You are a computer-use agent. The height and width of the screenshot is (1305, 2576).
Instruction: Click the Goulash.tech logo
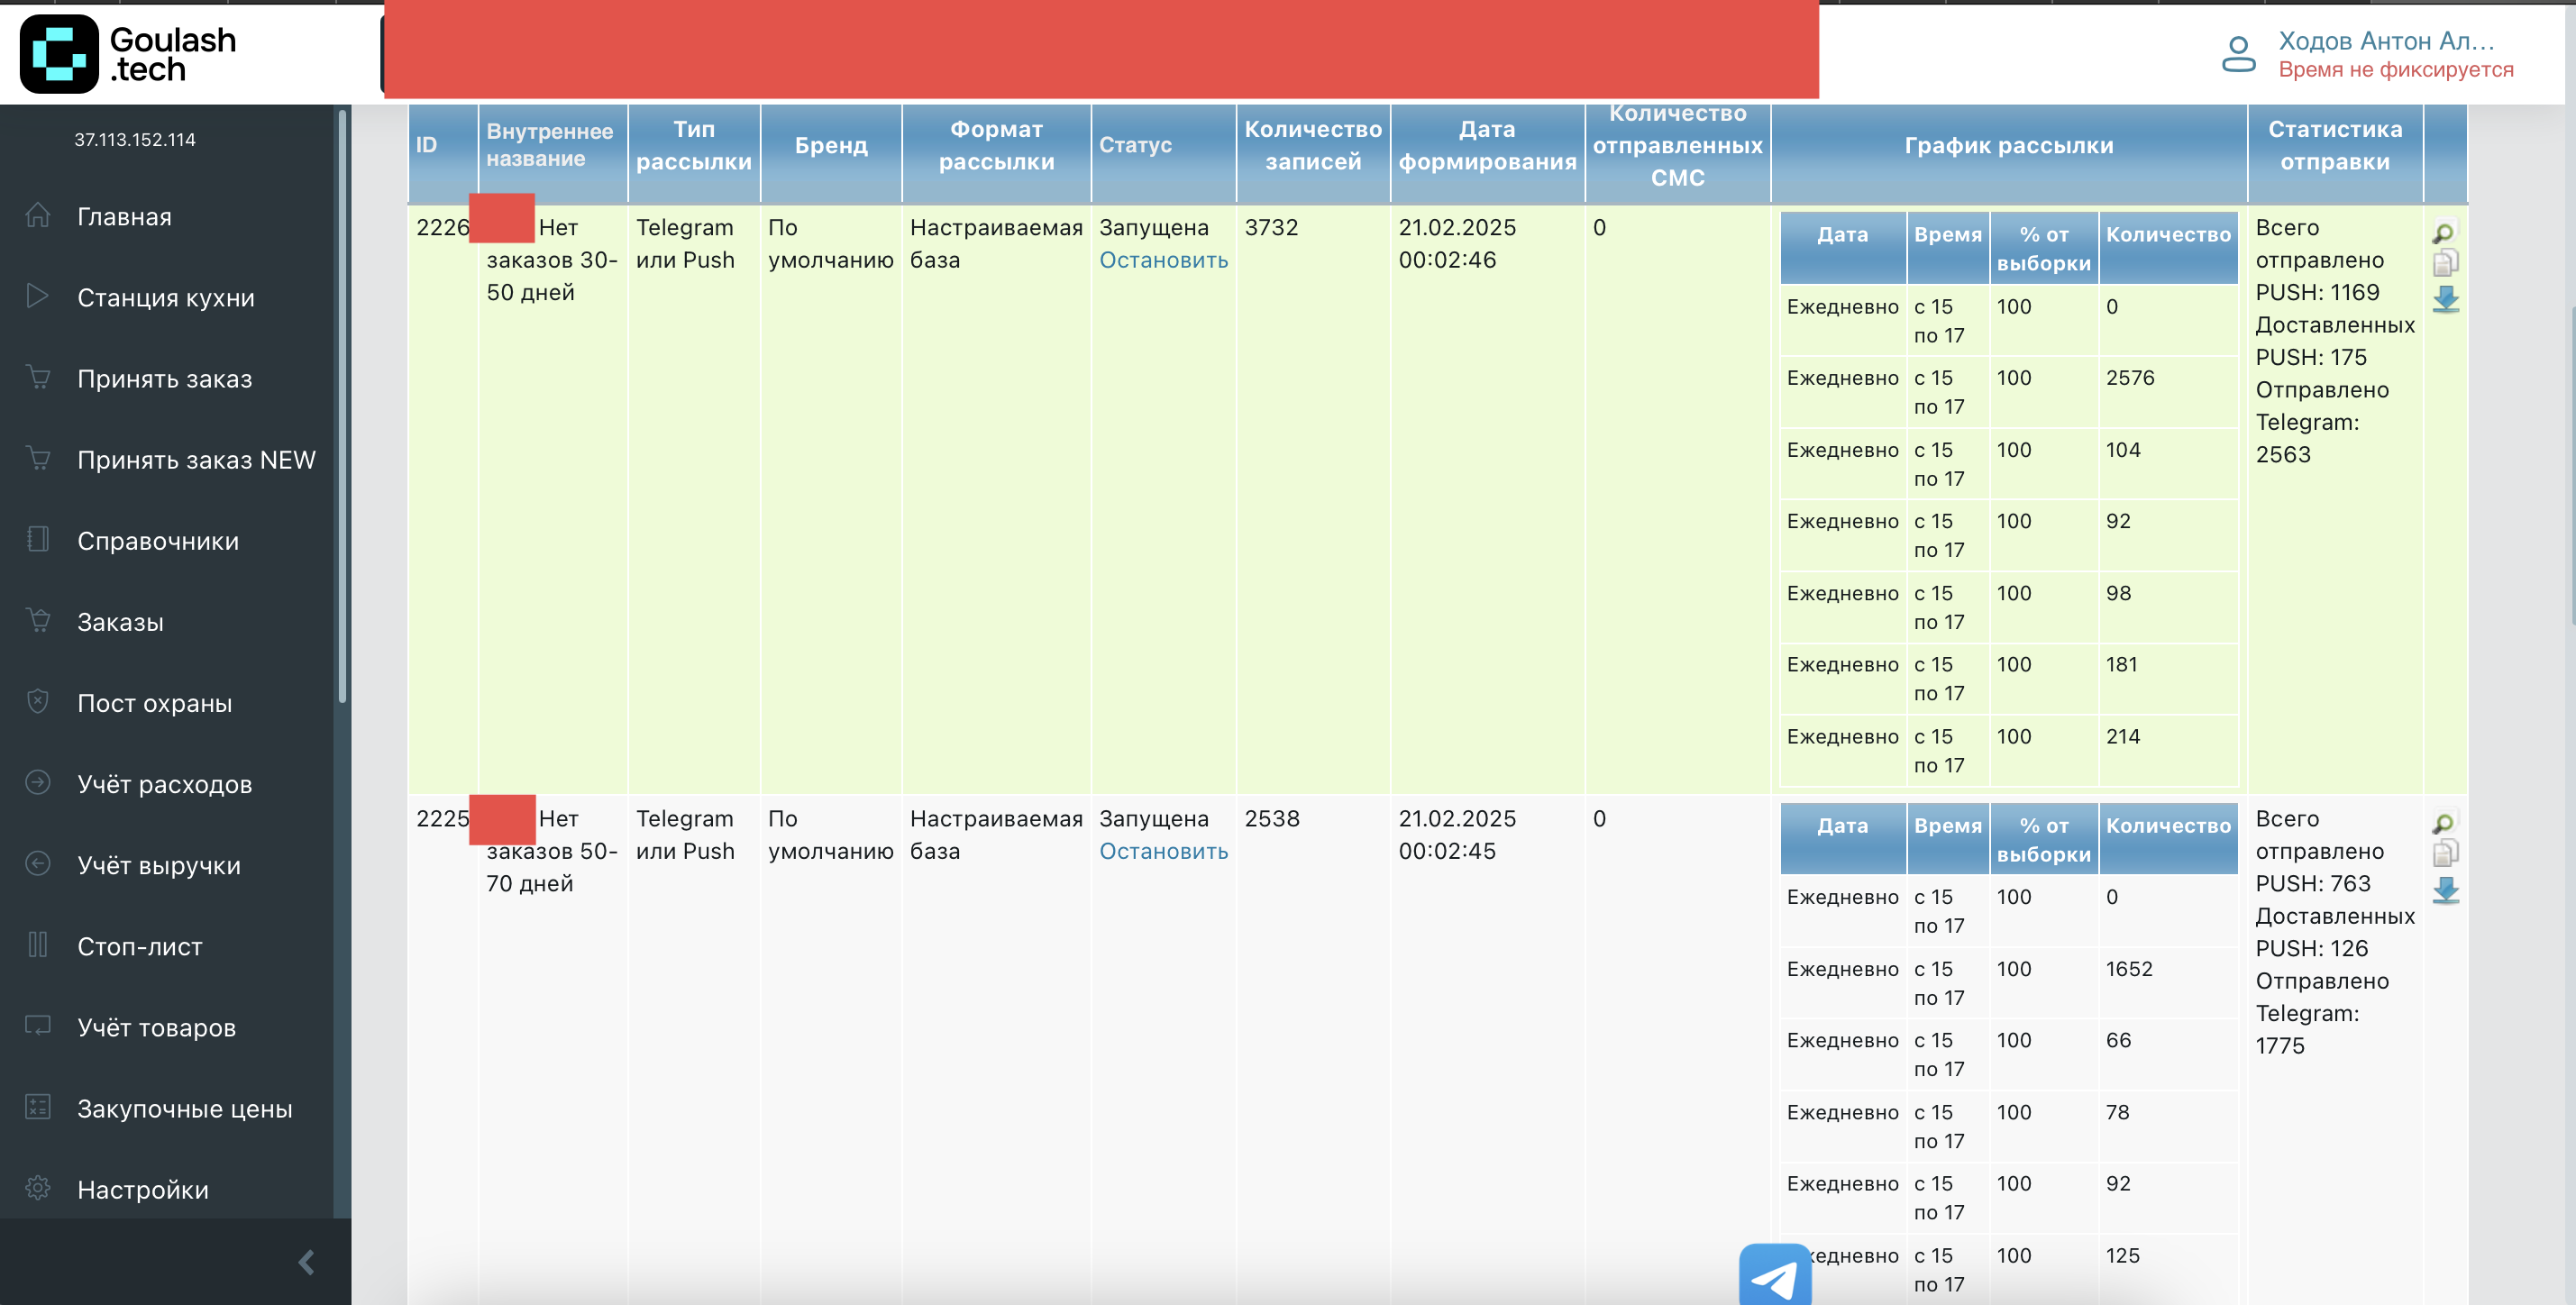pos(128,53)
